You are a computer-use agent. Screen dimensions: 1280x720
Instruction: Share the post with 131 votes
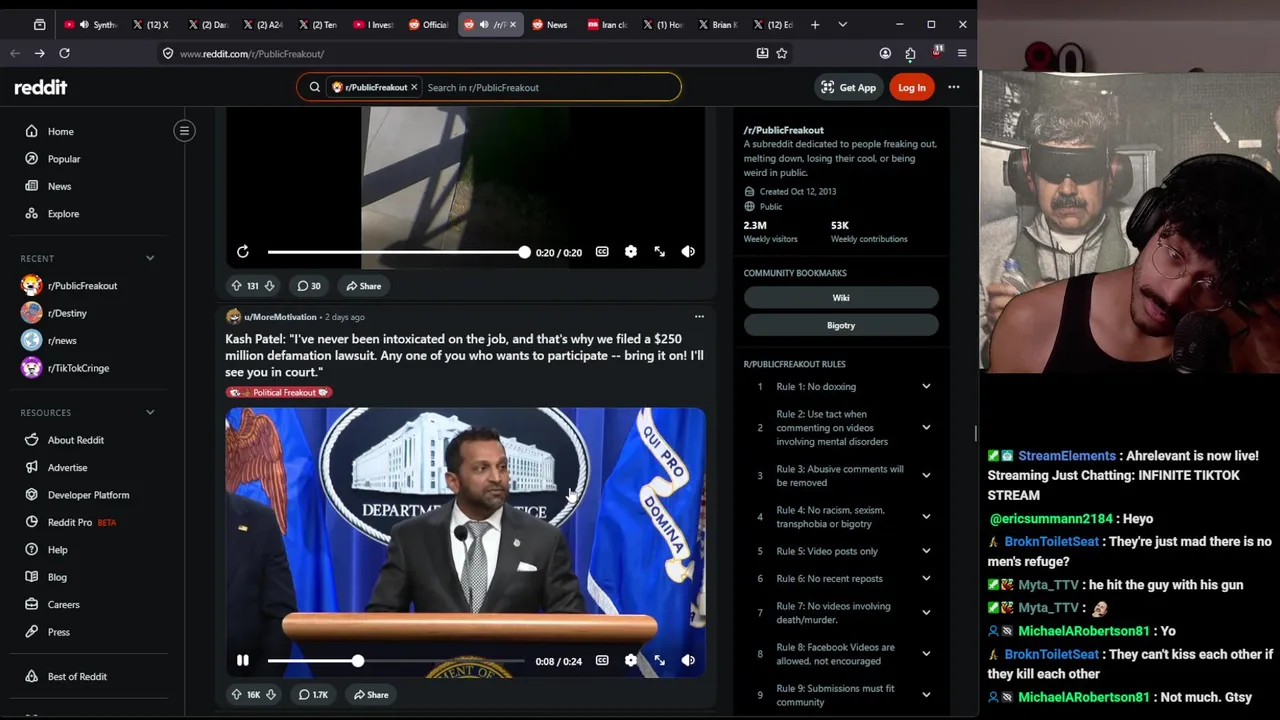coord(363,286)
